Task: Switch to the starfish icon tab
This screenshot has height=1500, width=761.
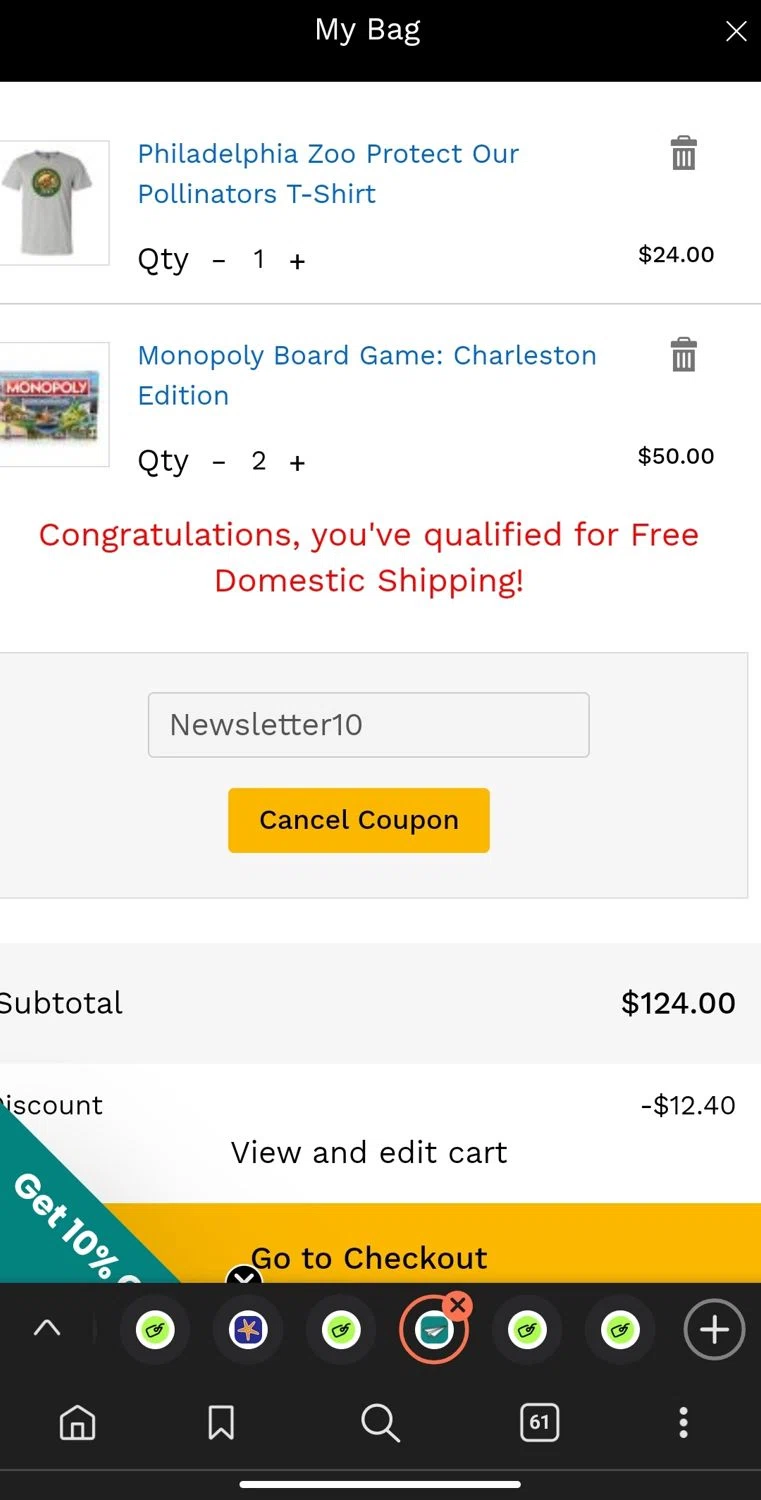Action: tap(248, 1330)
